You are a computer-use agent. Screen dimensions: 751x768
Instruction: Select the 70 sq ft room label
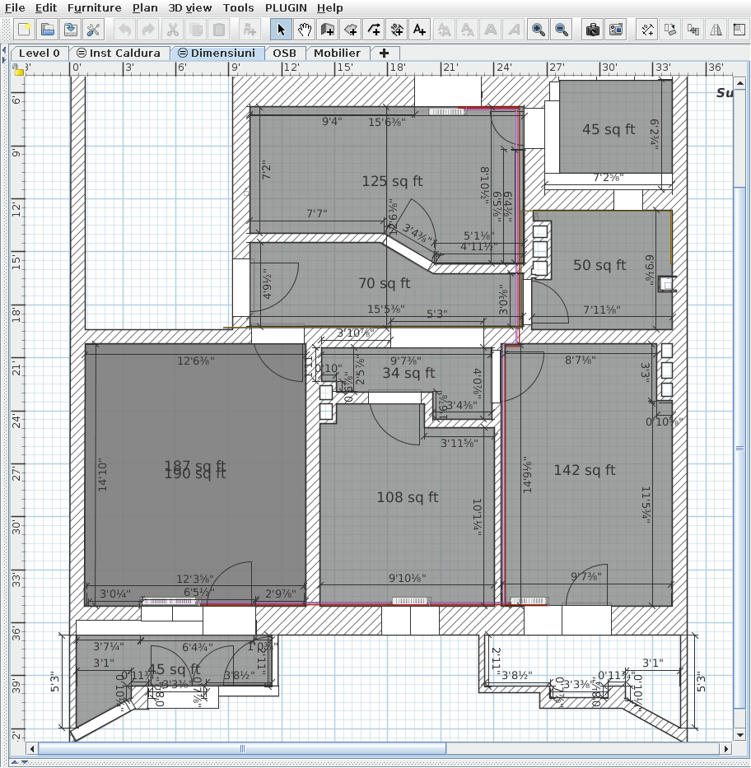(x=385, y=283)
